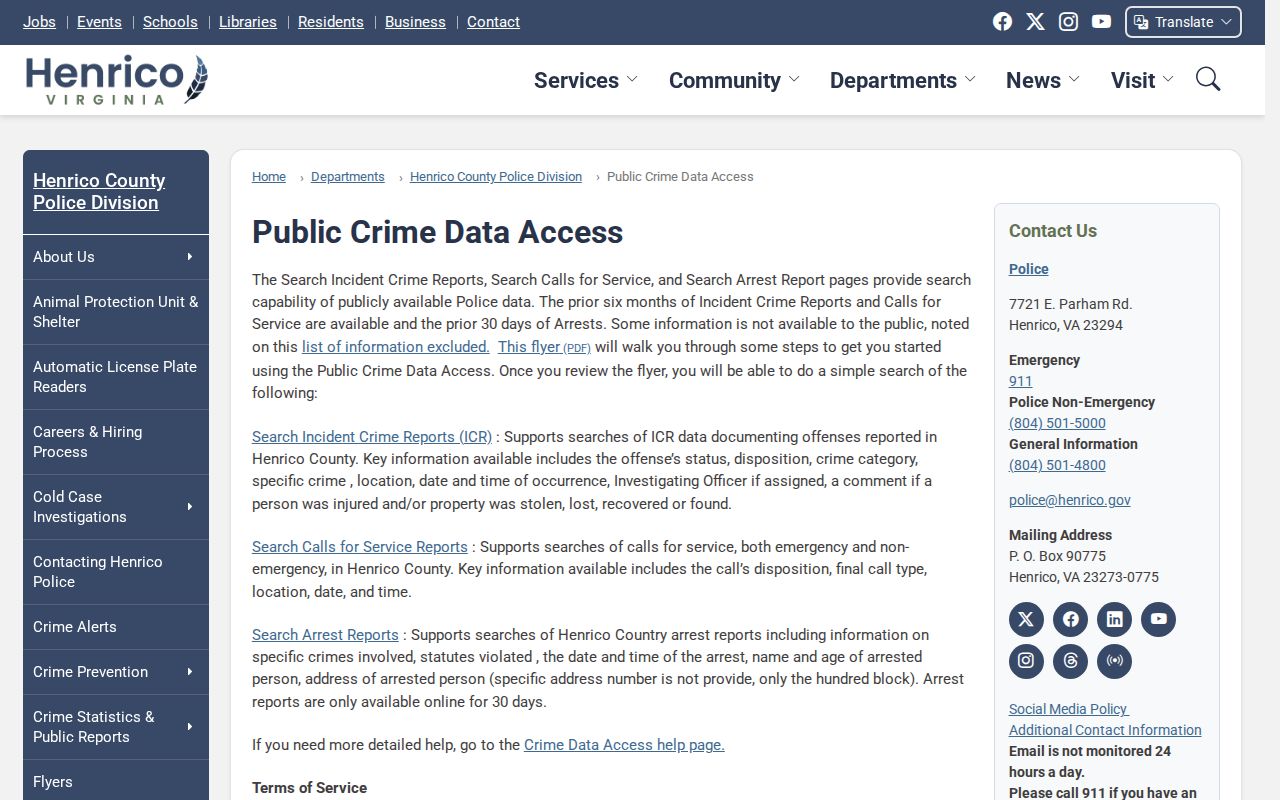Open X (Twitter) icon in top bar
The width and height of the screenshot is (1280, 800).
click(x=1035, y=22)
